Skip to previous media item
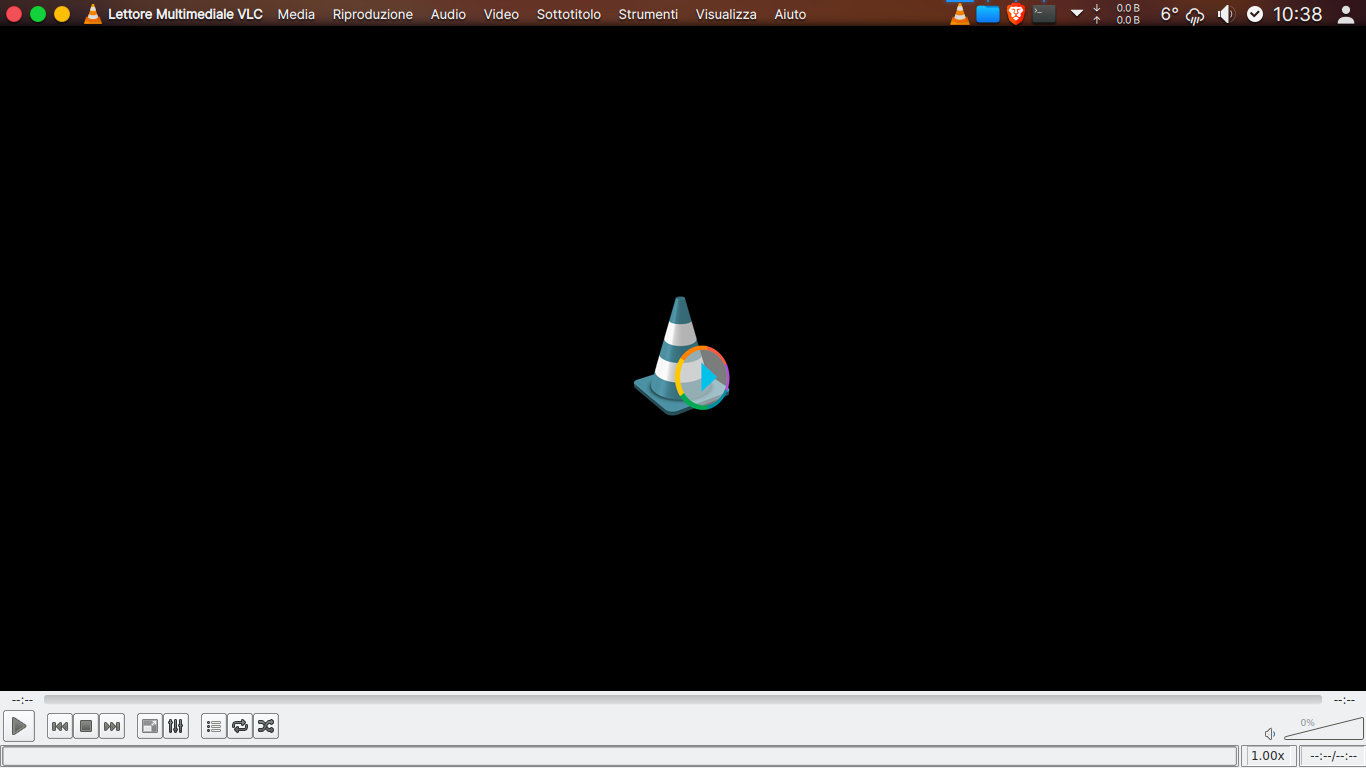Viewport: 1366px width, 768px height. click(x=60, y=727)
